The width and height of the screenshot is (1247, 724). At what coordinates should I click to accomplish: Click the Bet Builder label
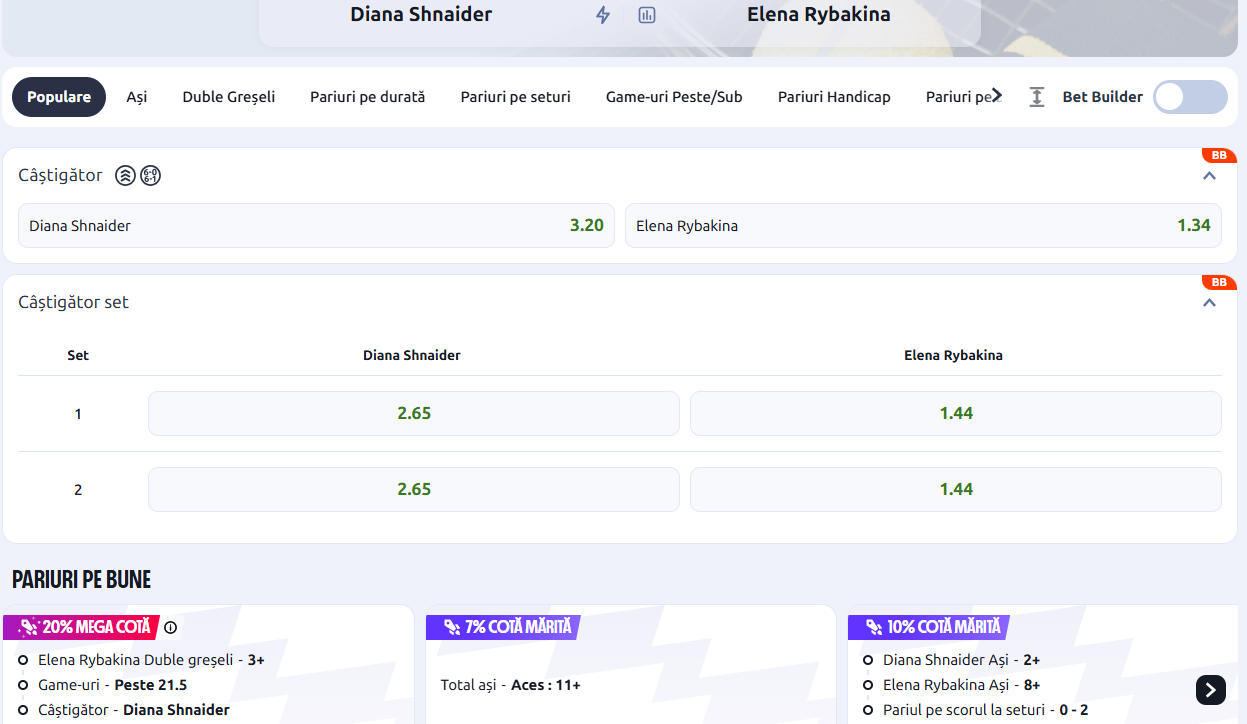[x=1103, y=97]
